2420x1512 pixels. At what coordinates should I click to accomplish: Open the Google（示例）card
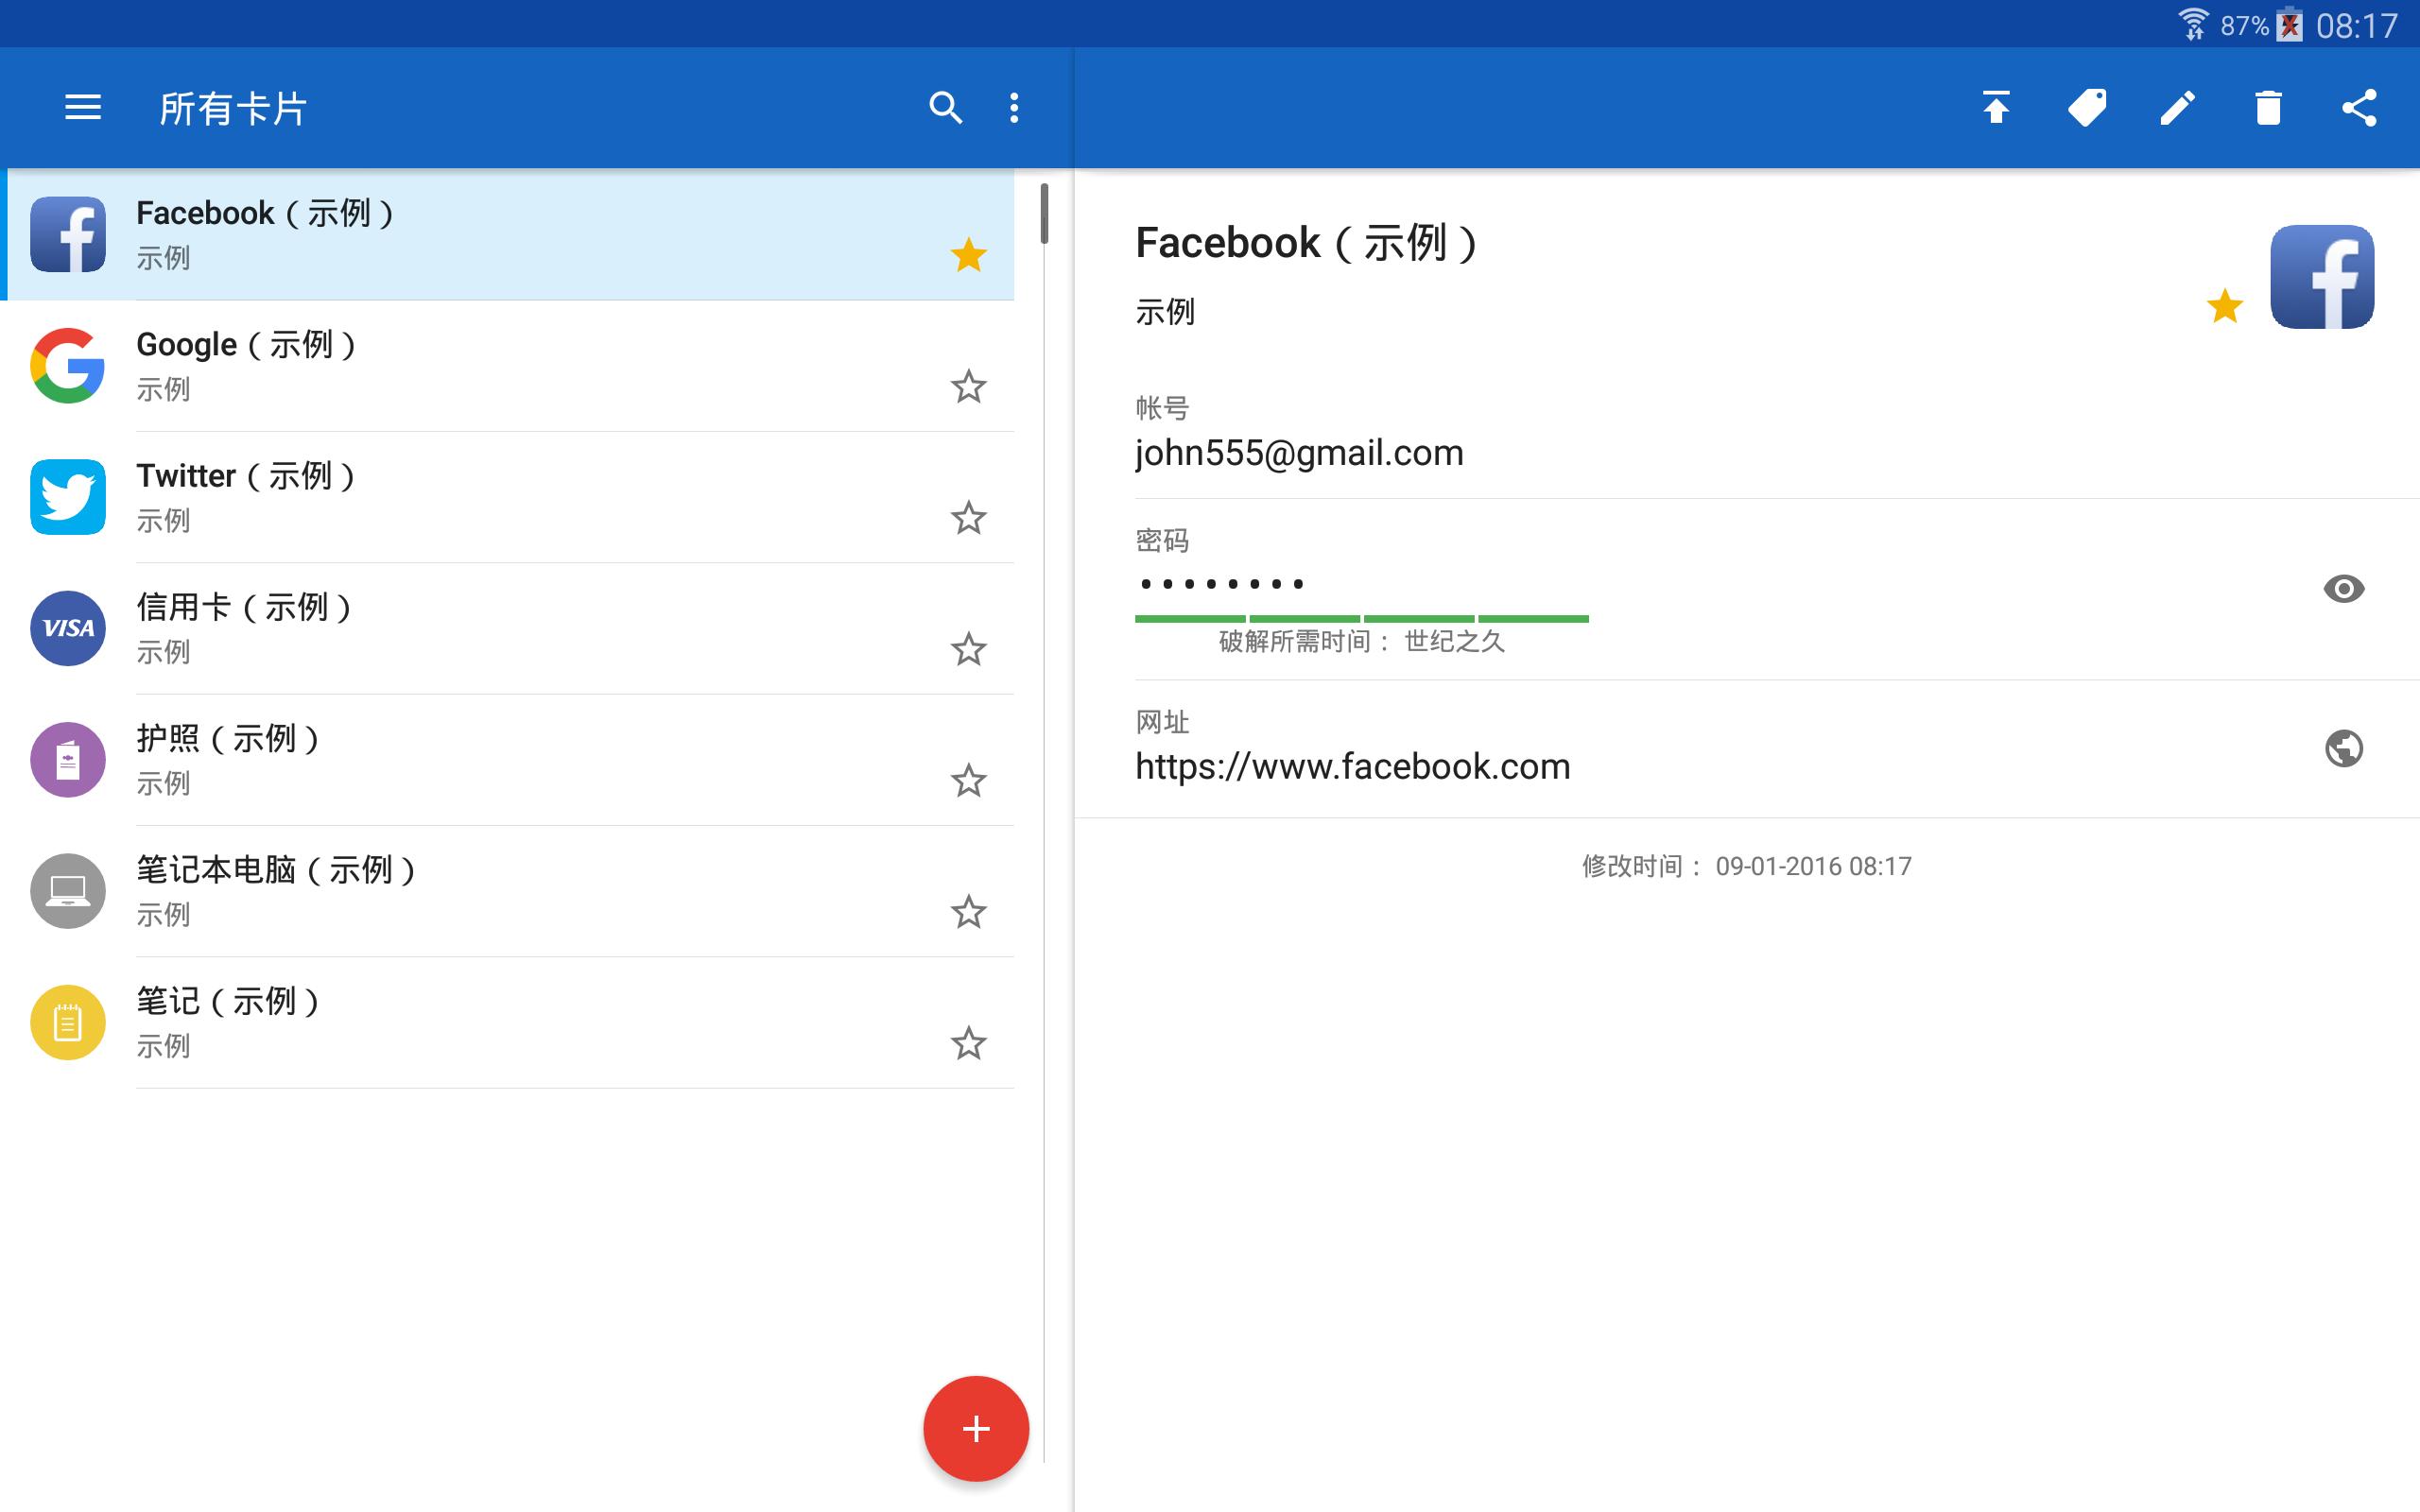tap(507, 366)
